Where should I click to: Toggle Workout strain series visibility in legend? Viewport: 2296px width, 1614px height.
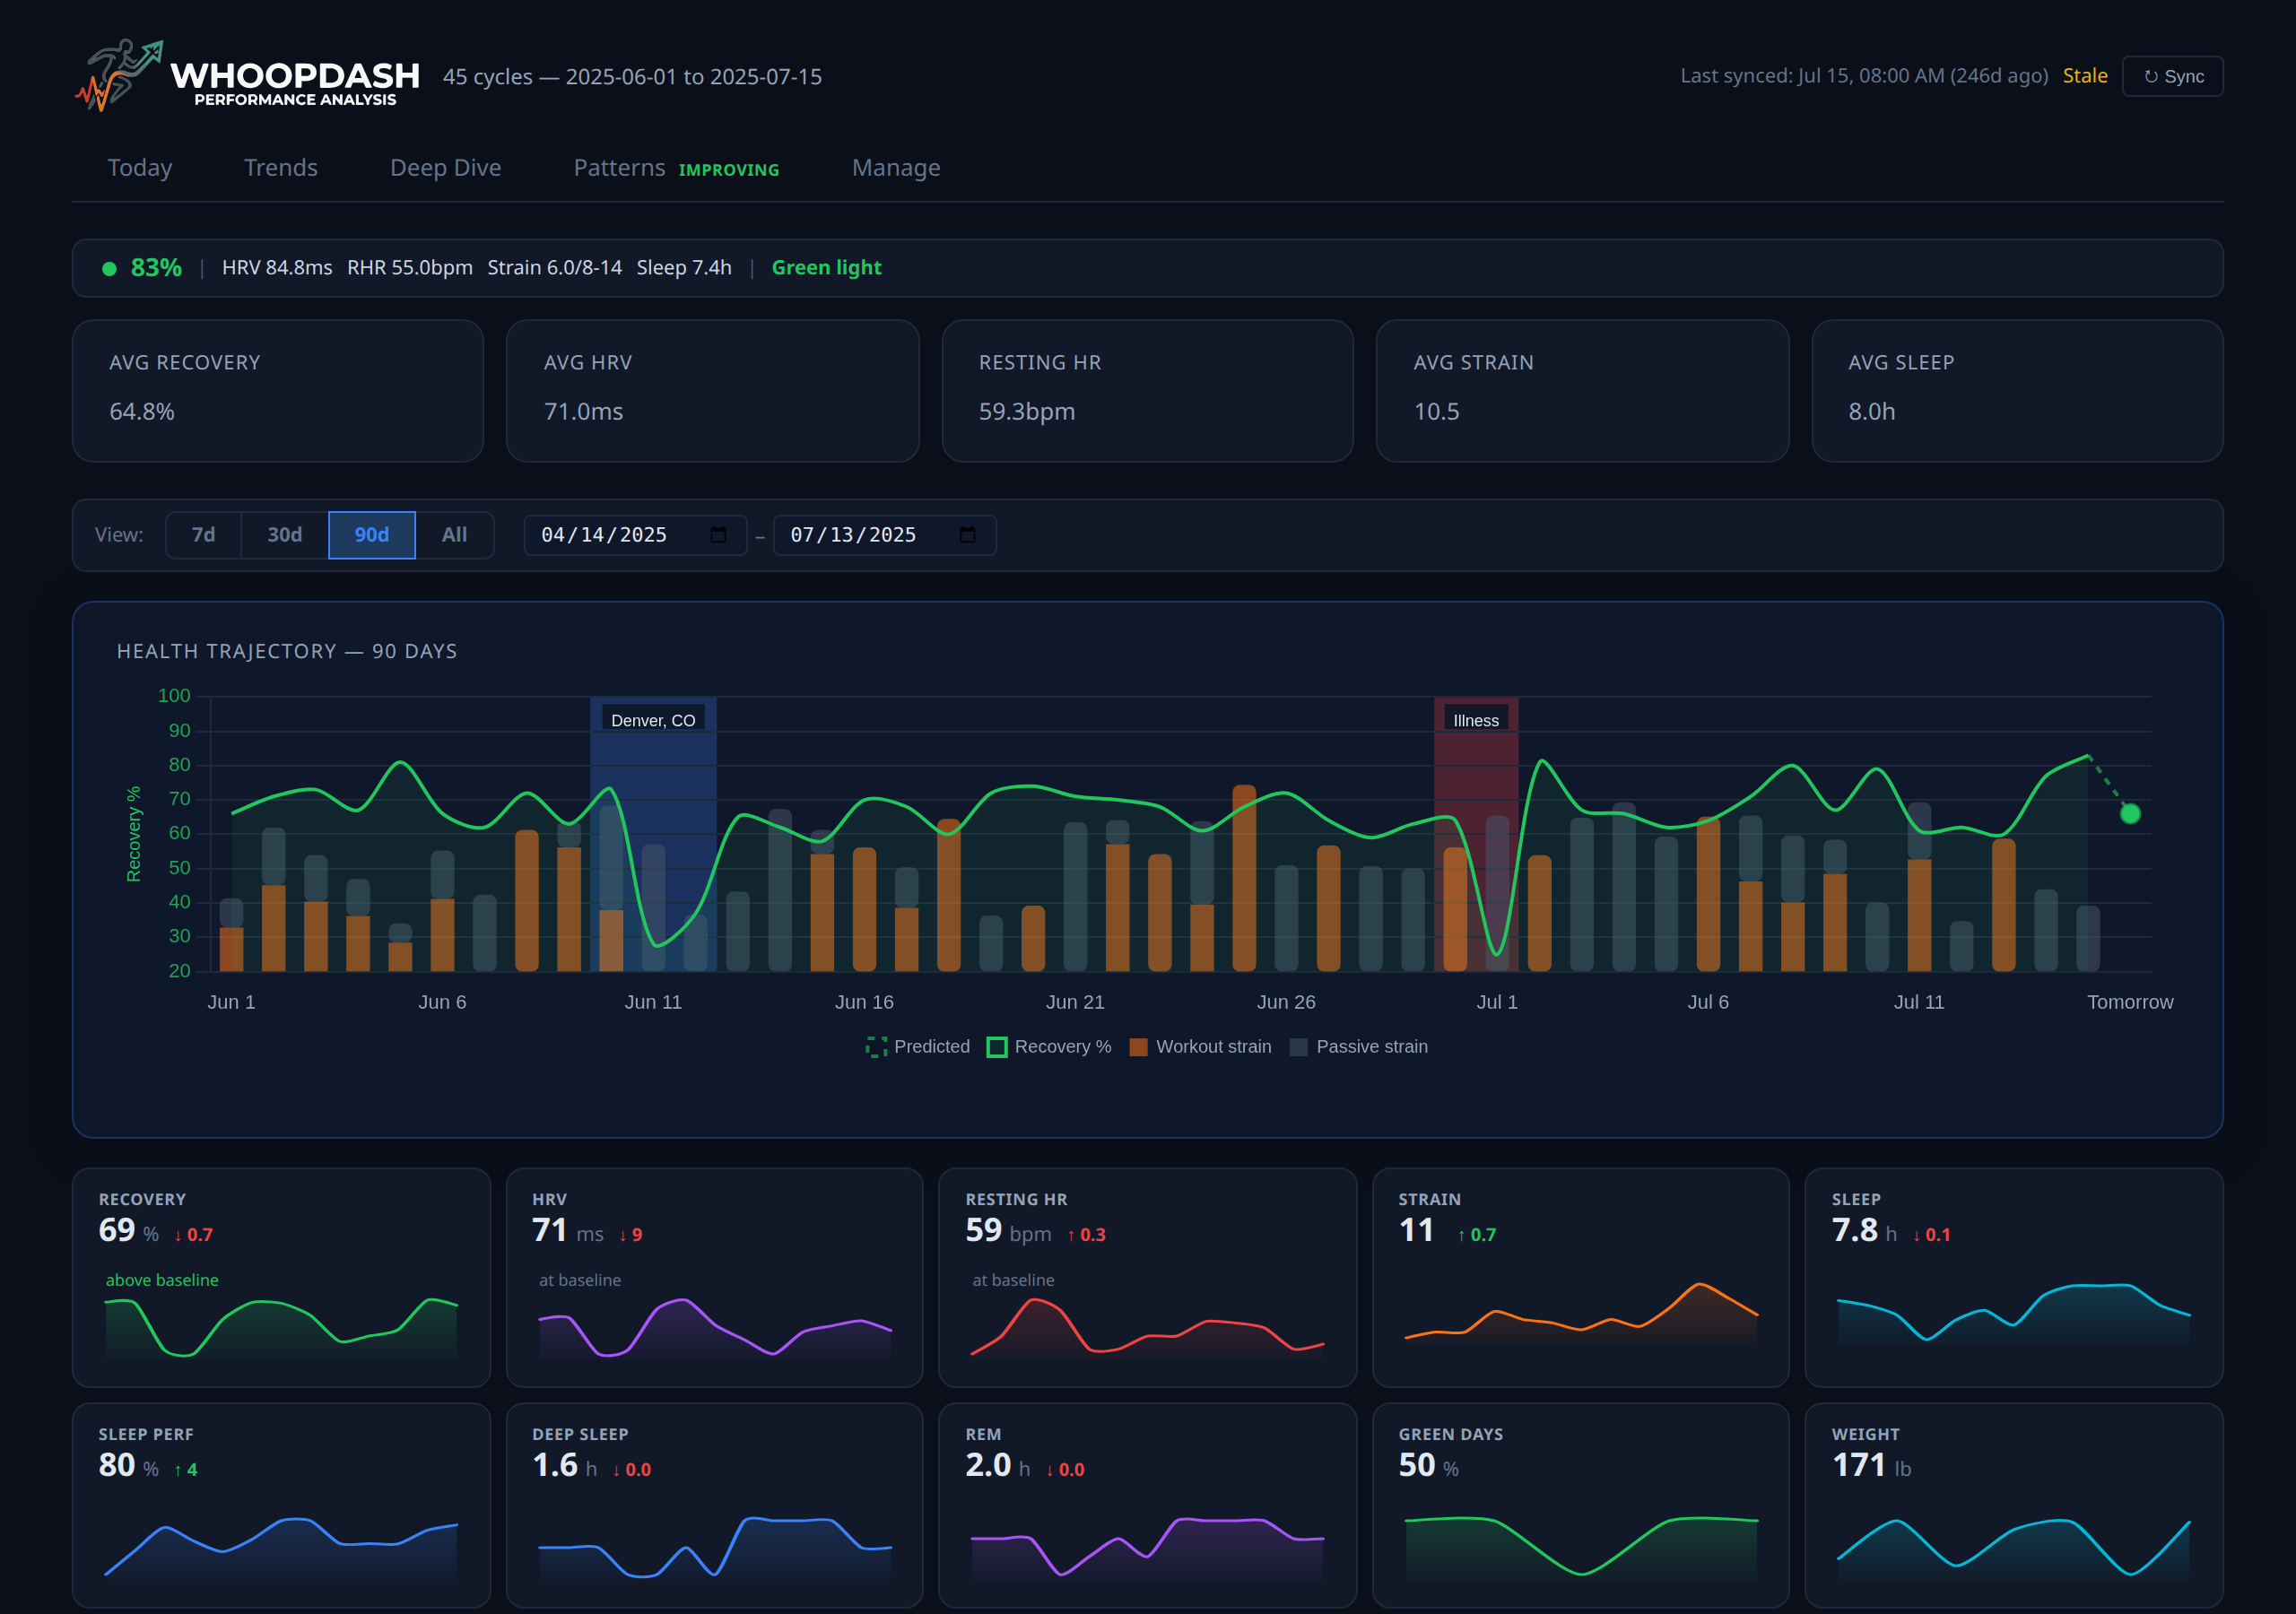coord(1213,1046)
